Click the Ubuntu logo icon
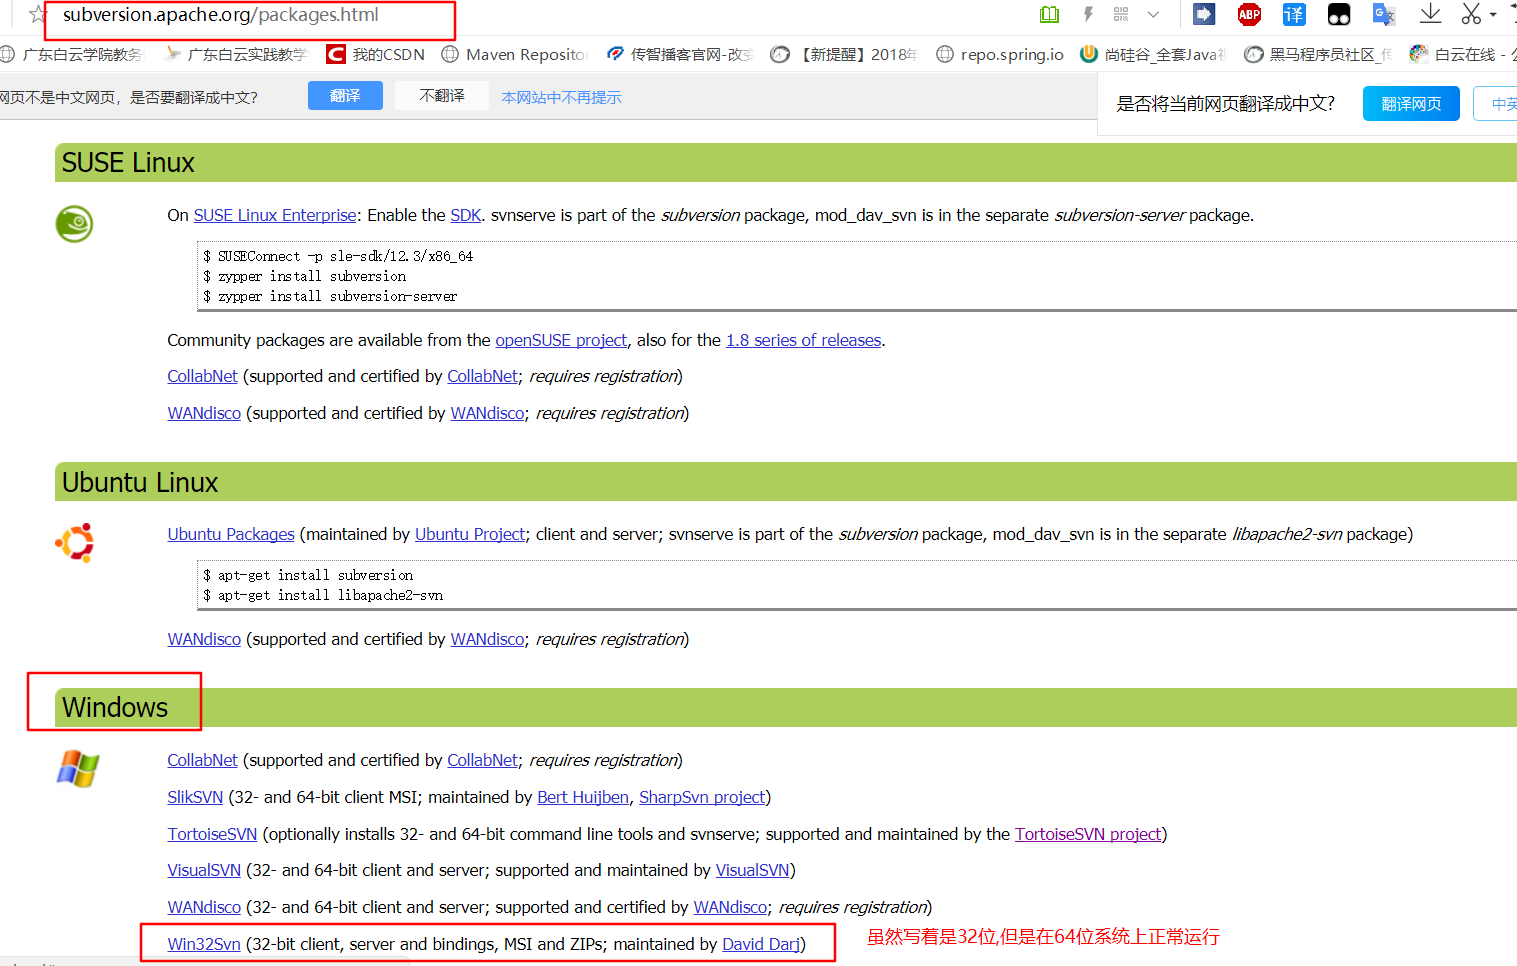The height and width of the screenshot is (966, 1517). [75, 543]
